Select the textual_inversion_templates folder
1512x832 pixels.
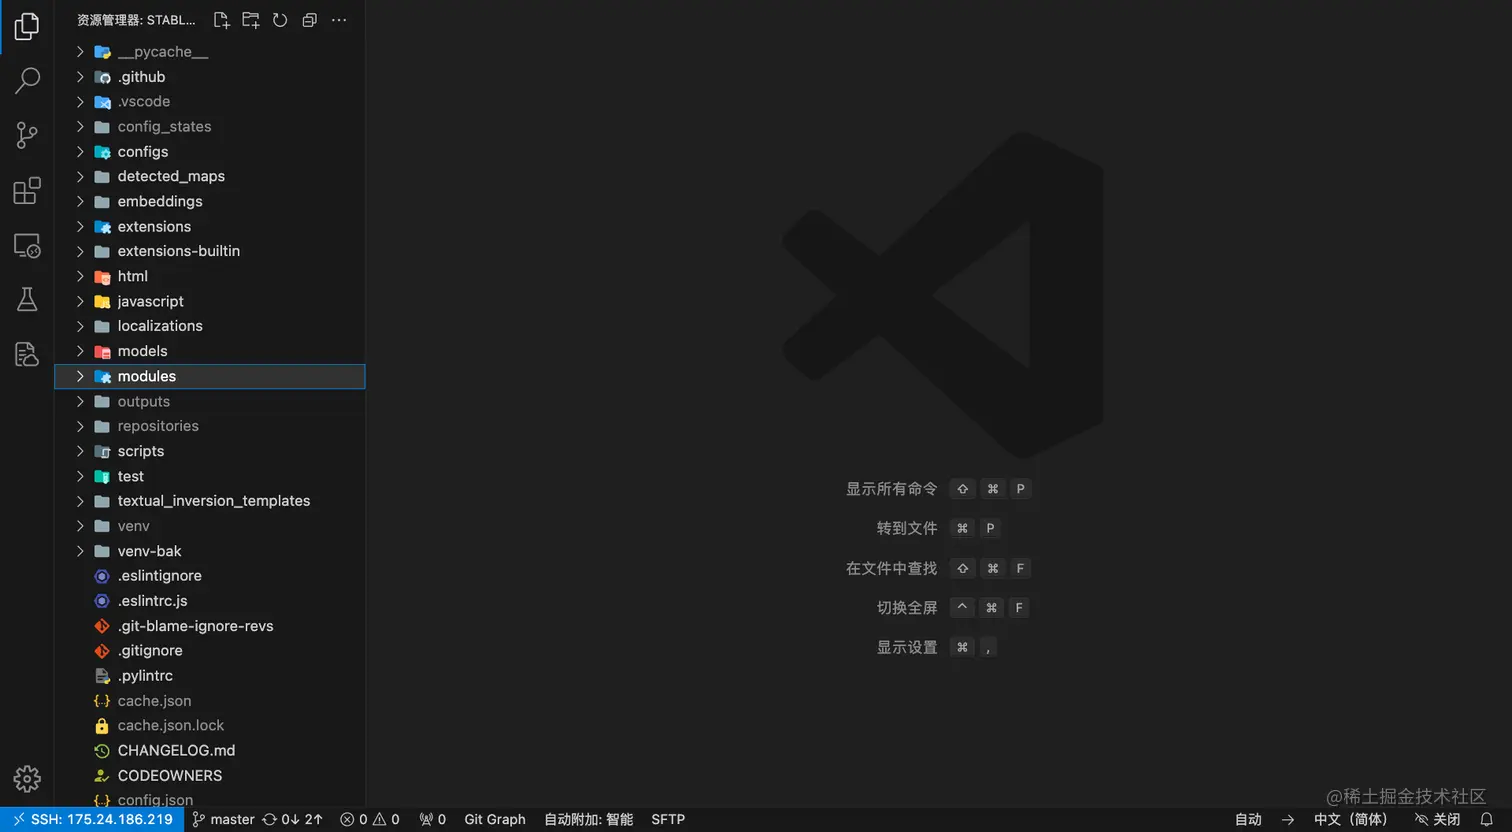pos(210,501)
